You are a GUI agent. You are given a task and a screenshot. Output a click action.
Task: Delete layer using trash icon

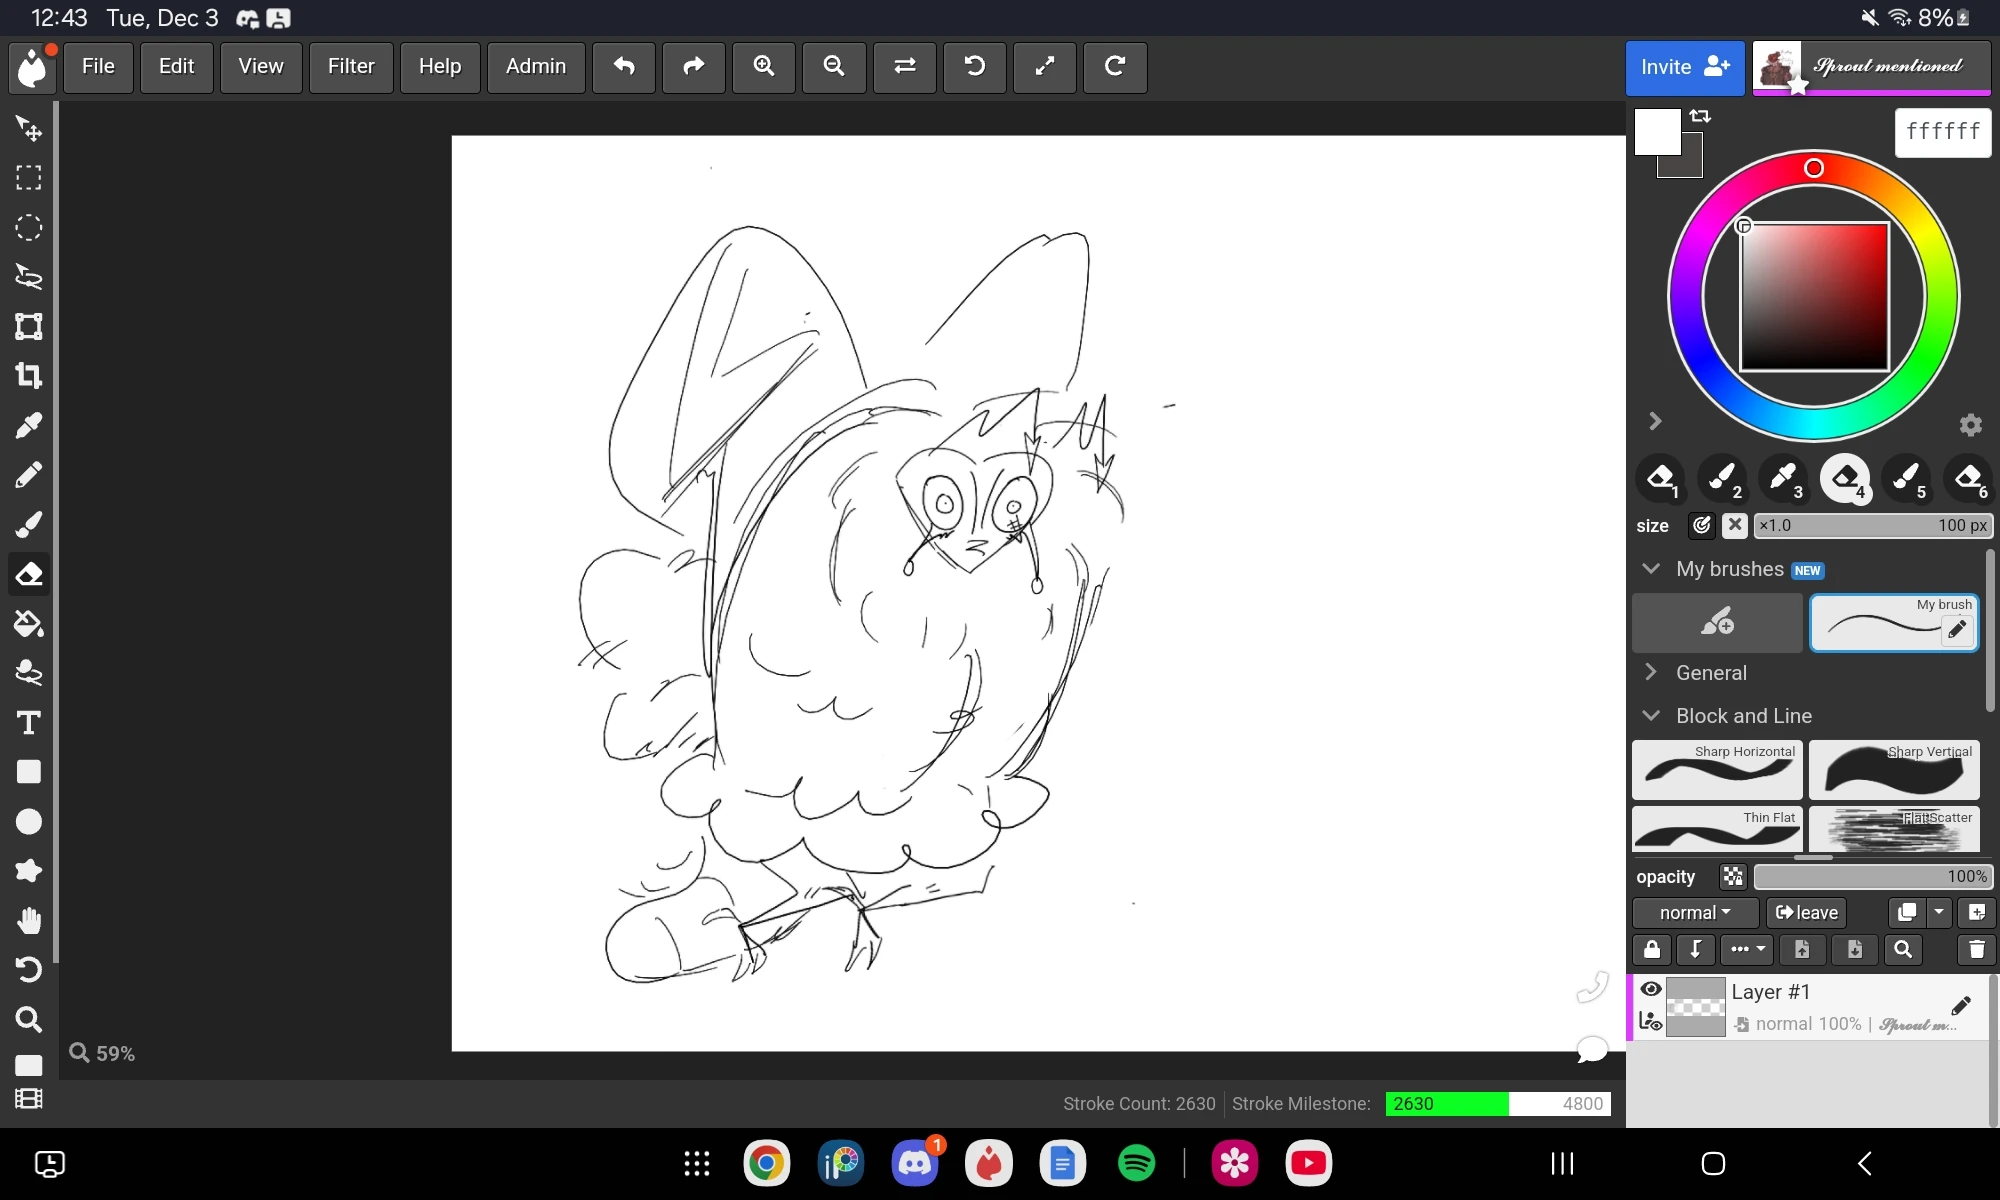coord(1976,950)
